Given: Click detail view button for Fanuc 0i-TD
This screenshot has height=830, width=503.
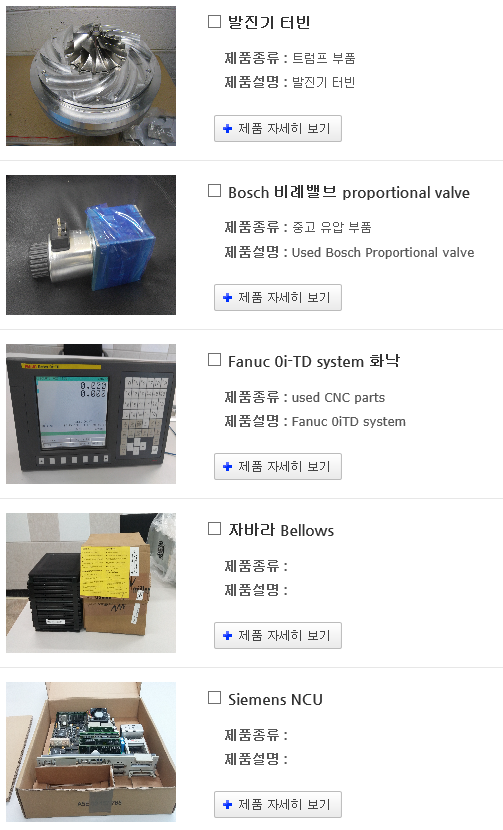Looking at the screenshot, I should click(278, 466).
